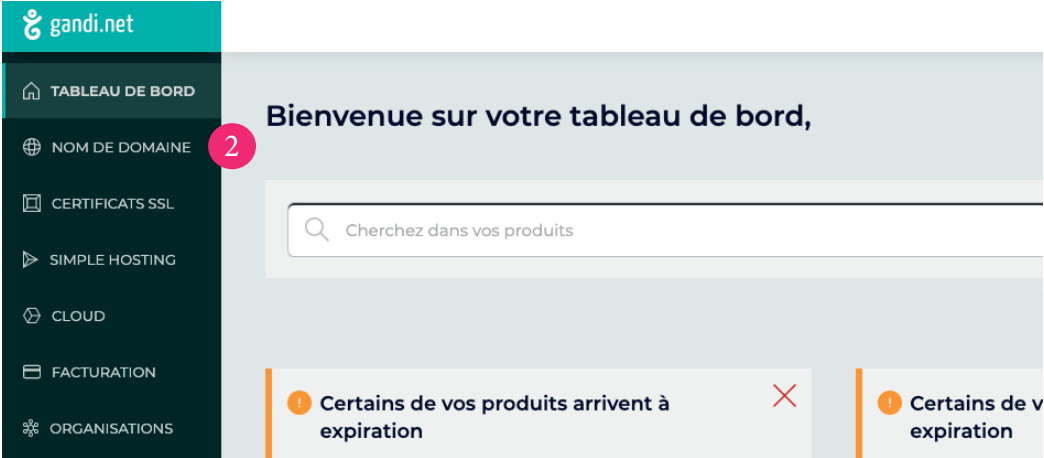Click the orange warning icon on first alert
1044x458 pixels.
click(x=300, y=403)
